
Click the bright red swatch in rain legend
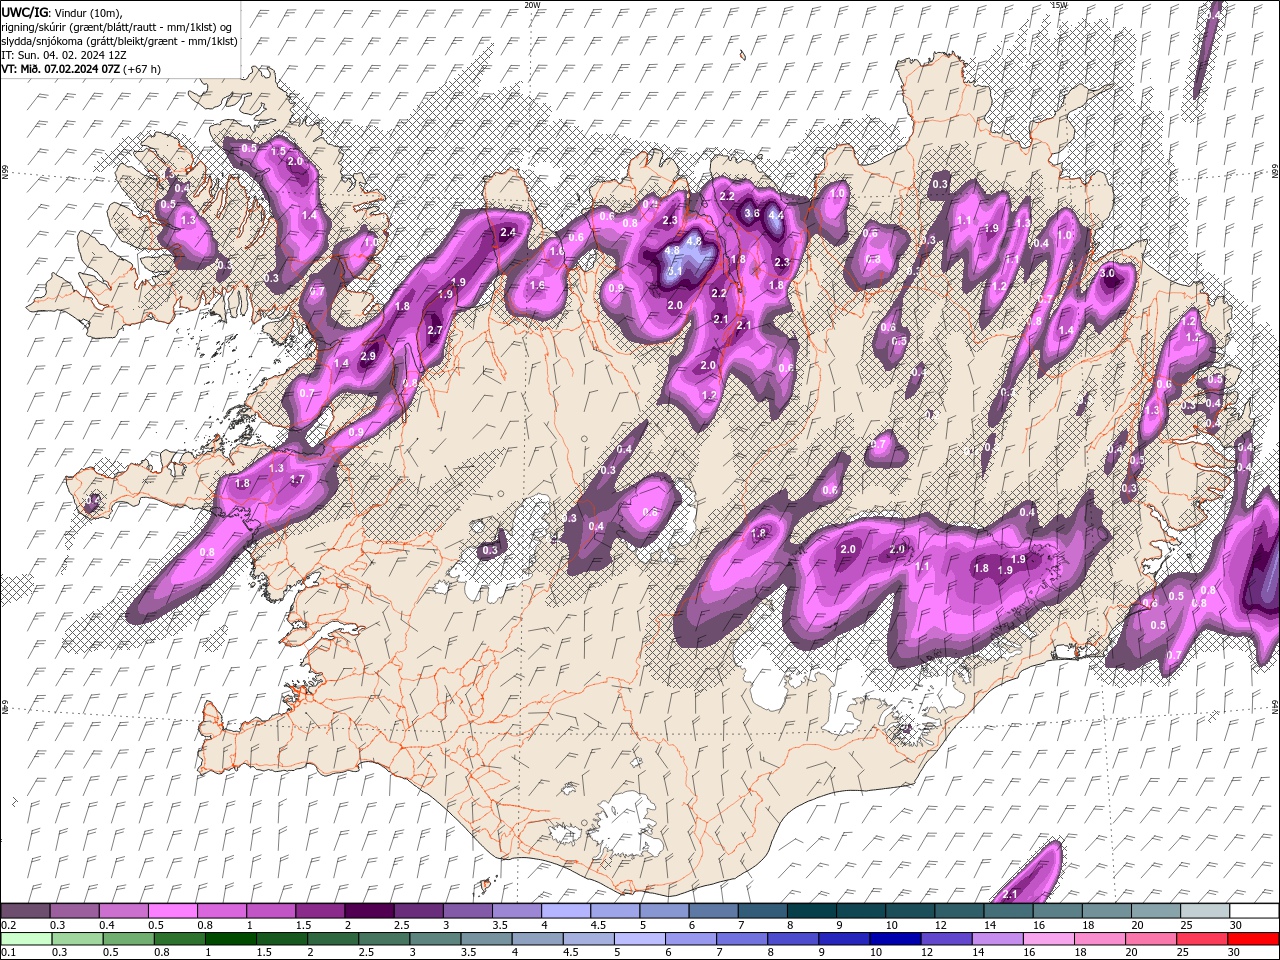click(1253, 938)
